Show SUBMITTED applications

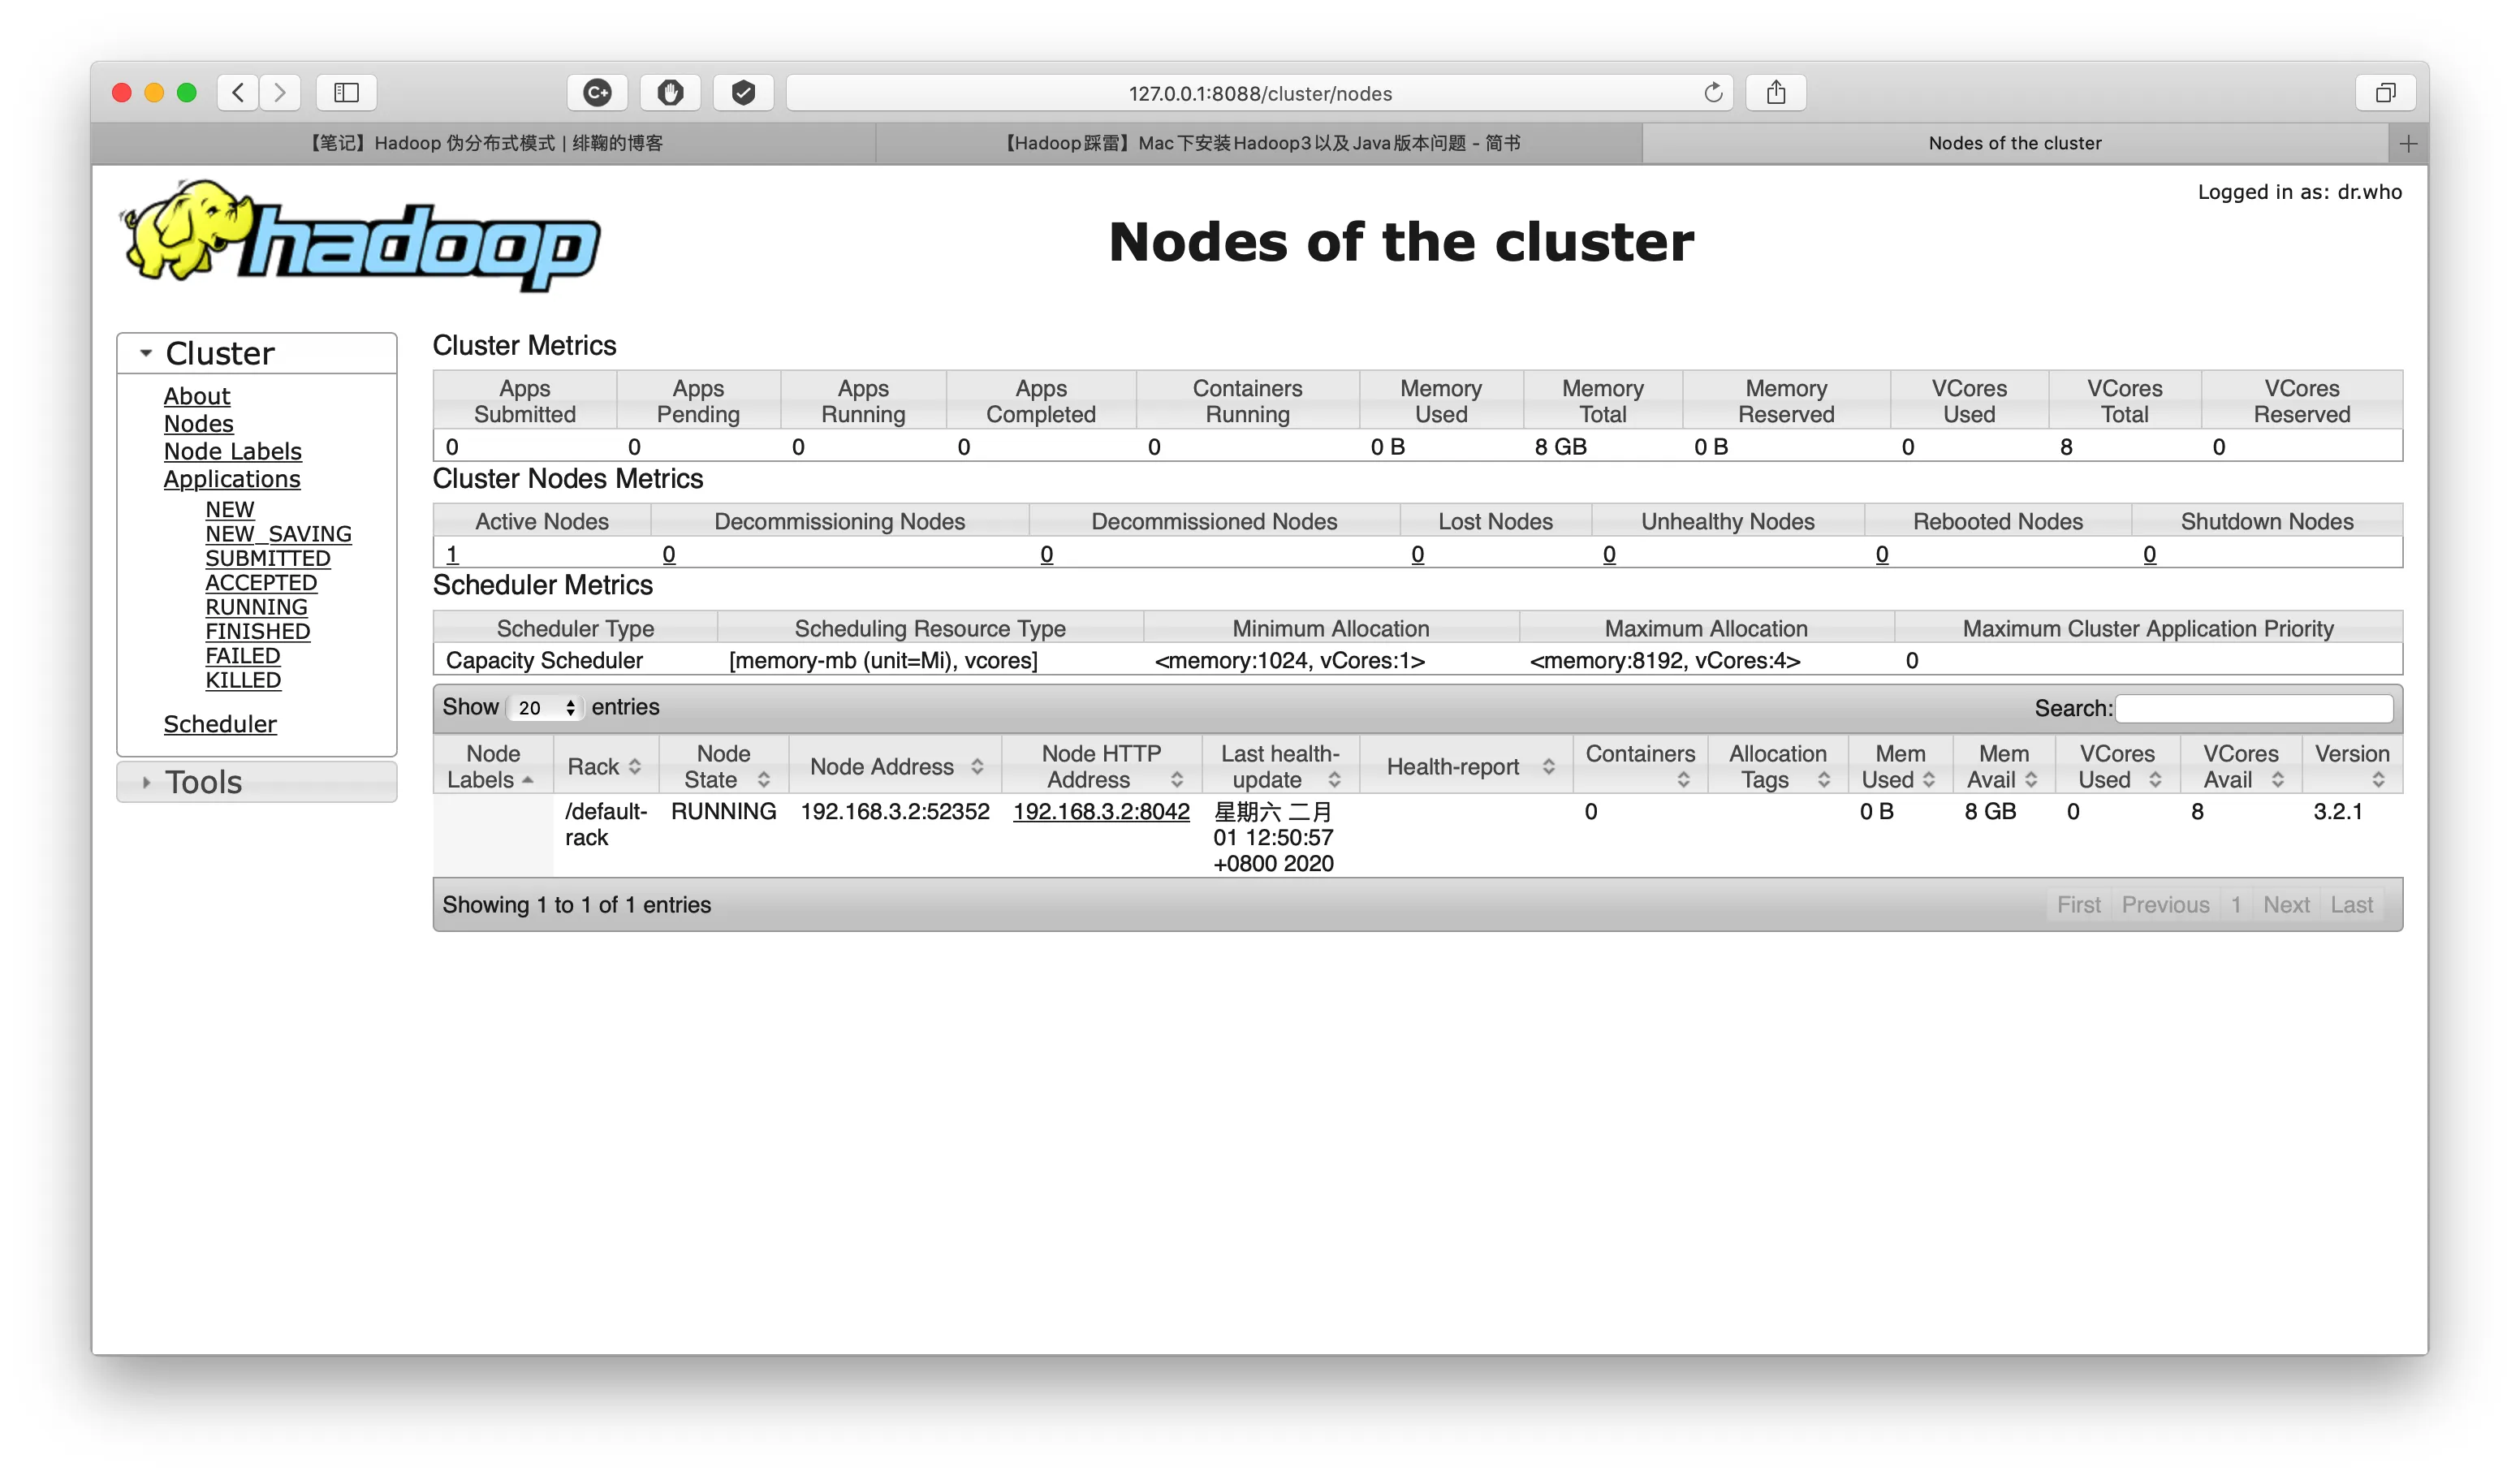click(x=268, y=558)
